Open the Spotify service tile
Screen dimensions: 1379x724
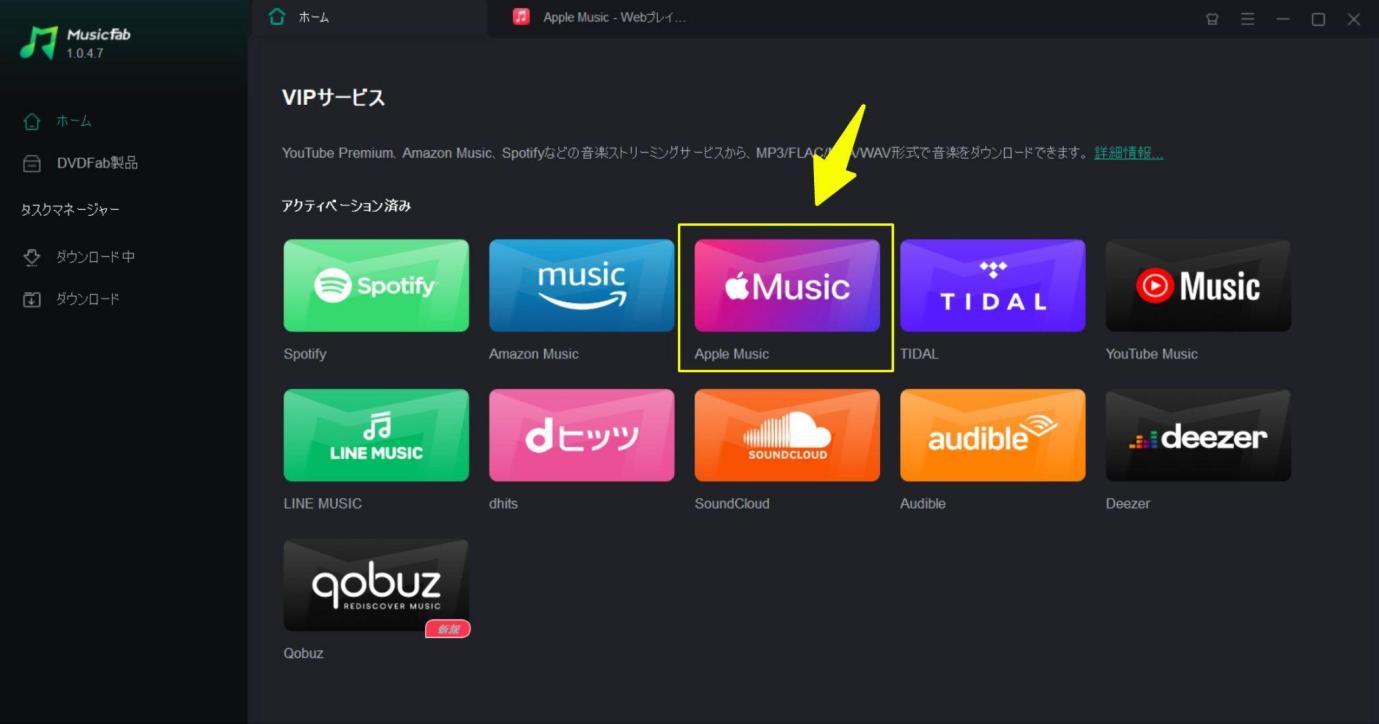(x=376, y=286)
